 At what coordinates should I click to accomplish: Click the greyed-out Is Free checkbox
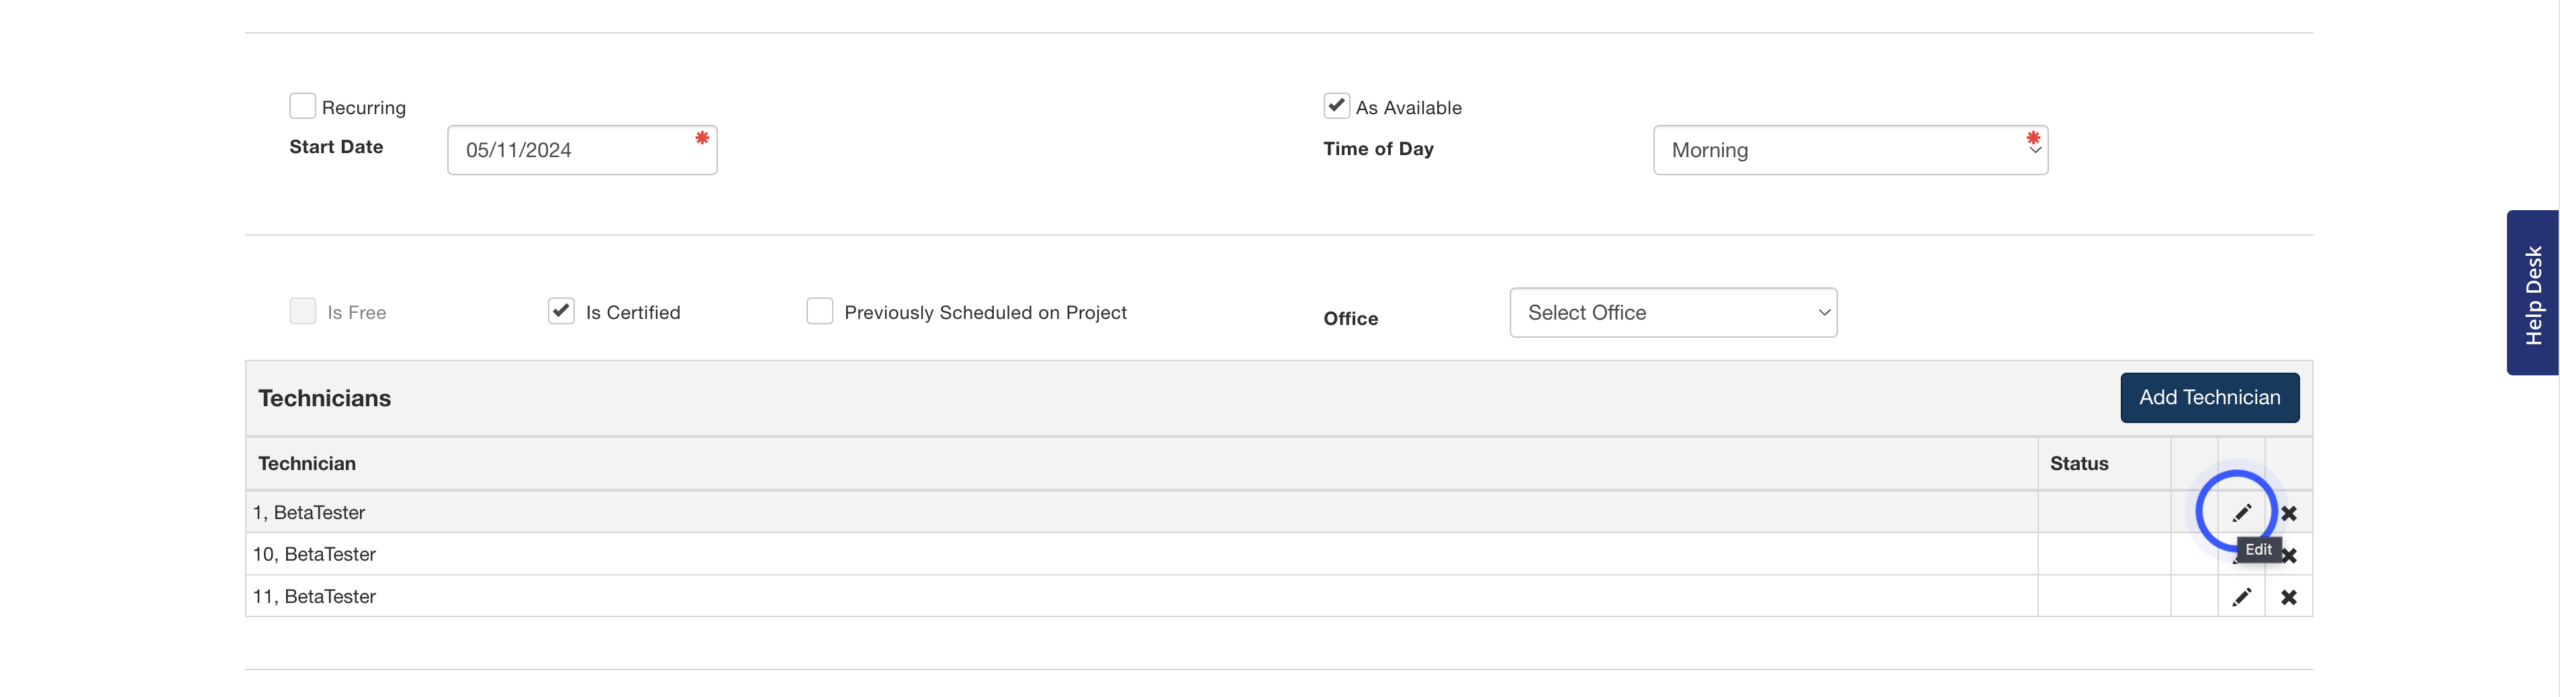click(302, 311)
